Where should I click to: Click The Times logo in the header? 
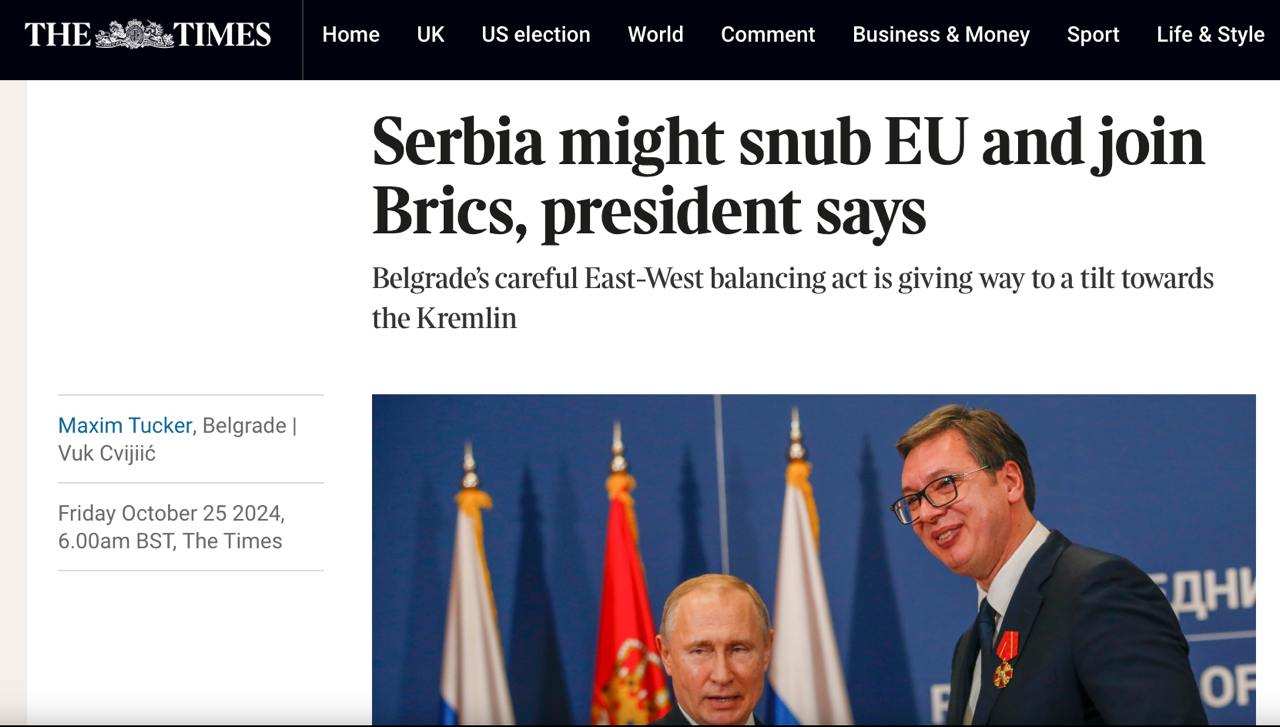pos(148,35)
